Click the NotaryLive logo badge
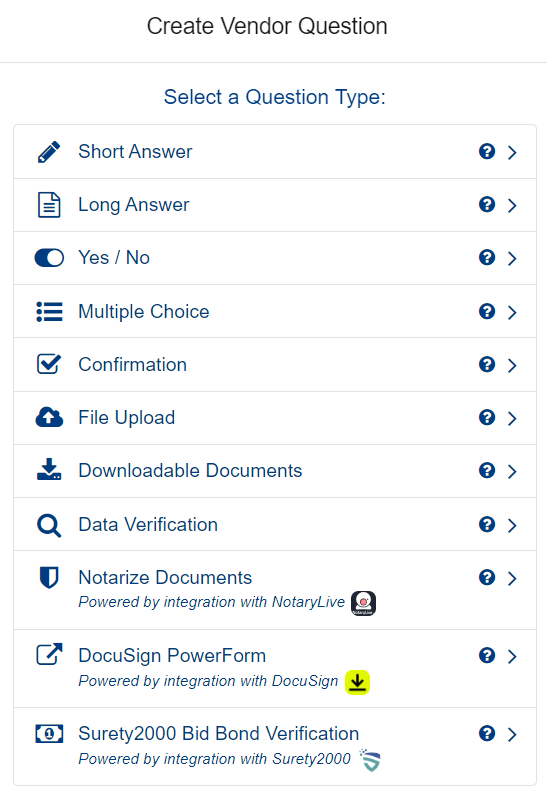 coord(364,603)
